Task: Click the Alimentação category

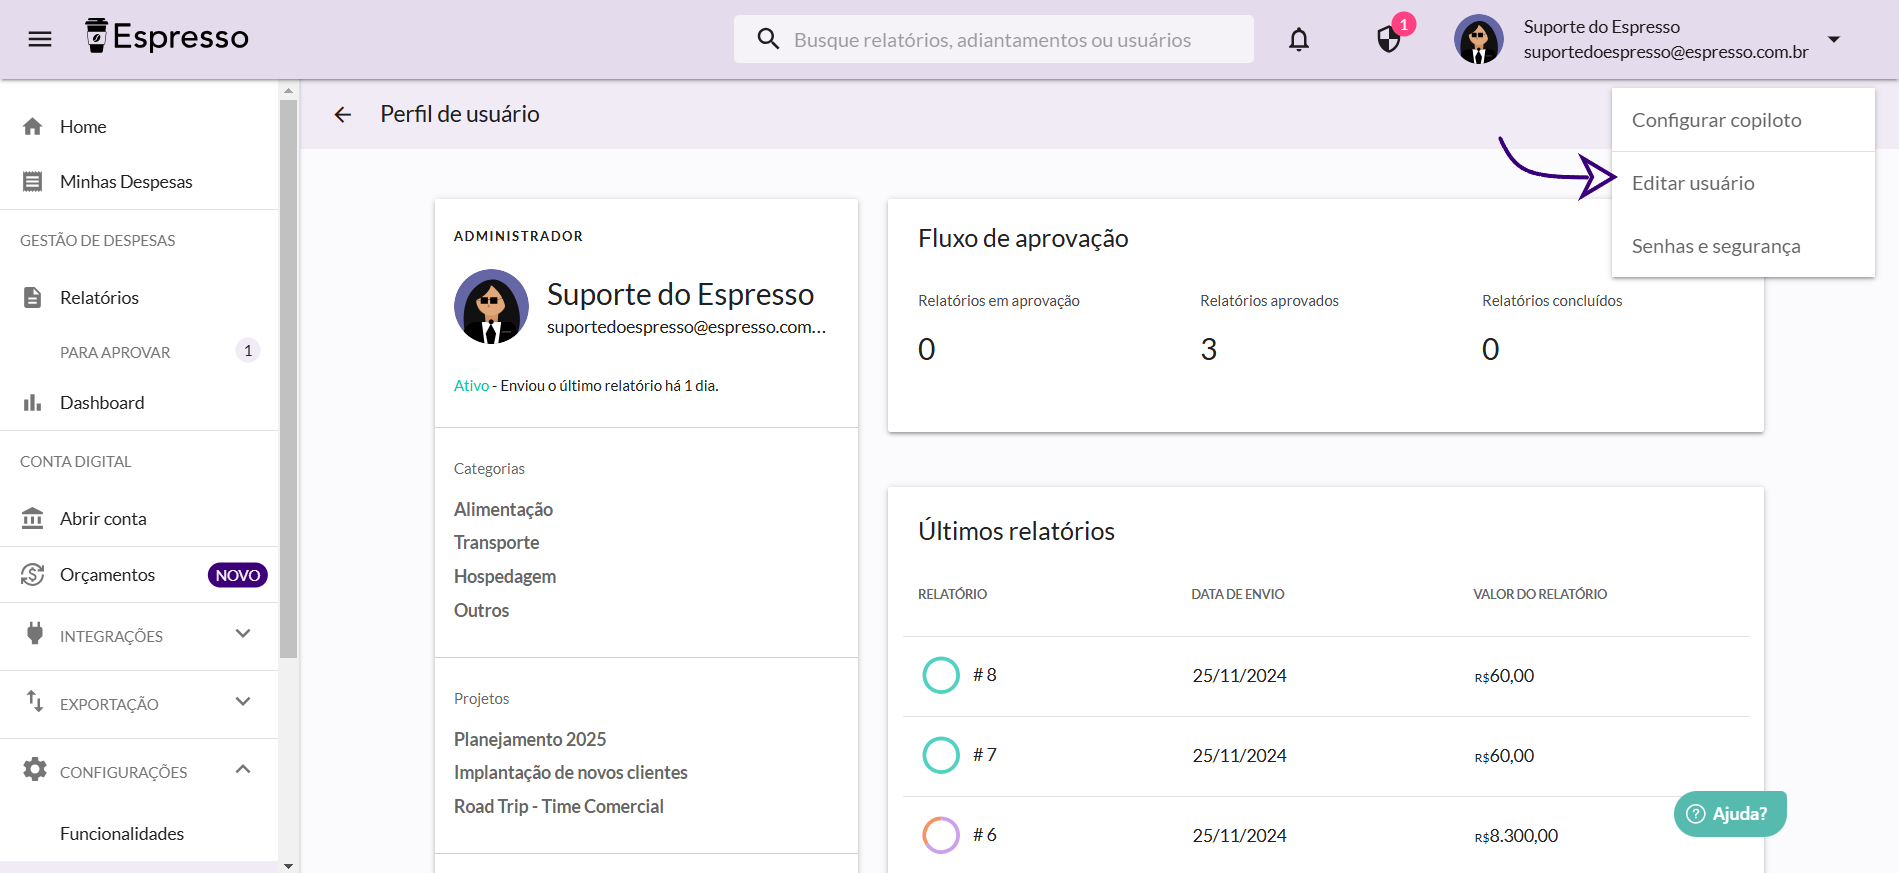Action: (x=503, y=509)
